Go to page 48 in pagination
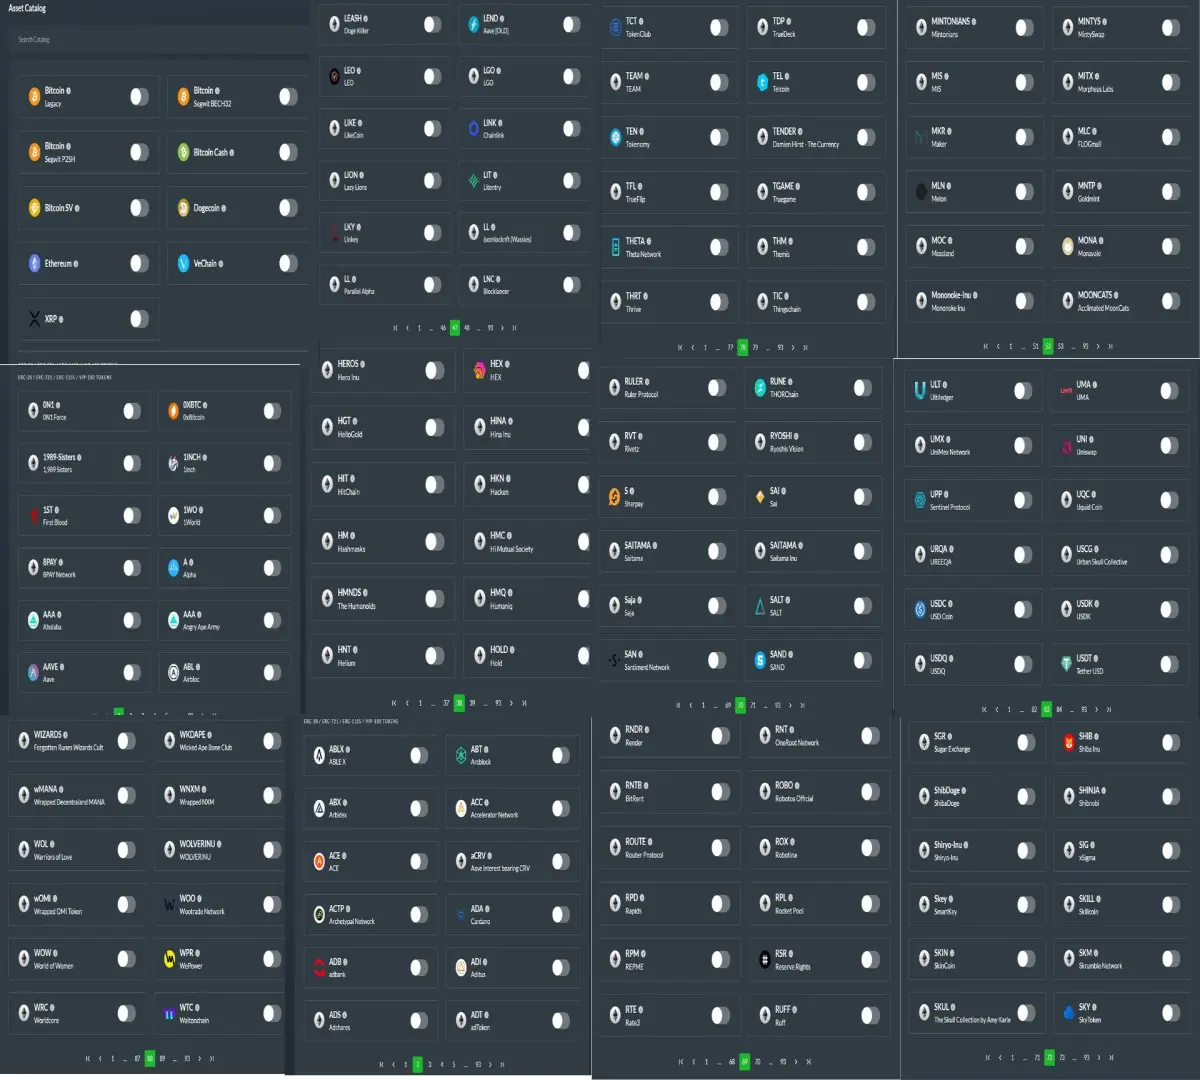Viewport: 1200px width, 1080px height. [467, 328]
